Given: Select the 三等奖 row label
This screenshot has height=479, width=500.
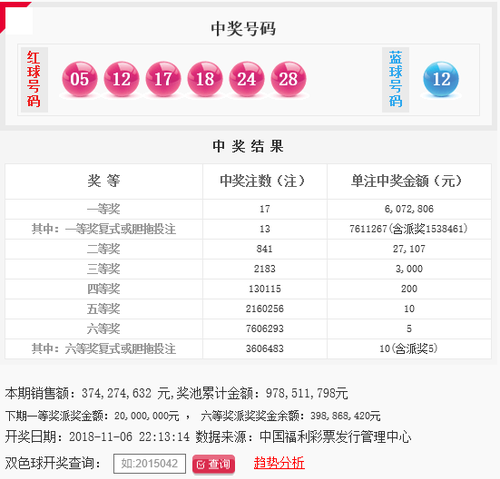Looking at the screenshot, I should pyautogui.click(x=104, y=269).
